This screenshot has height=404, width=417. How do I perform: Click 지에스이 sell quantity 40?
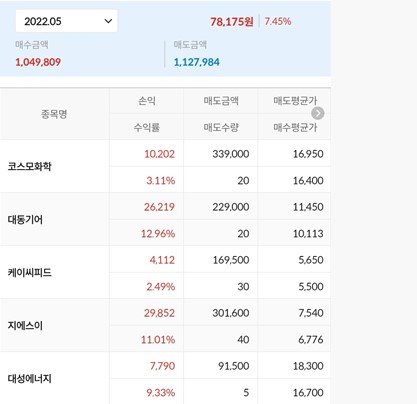(x=243, y=339)
